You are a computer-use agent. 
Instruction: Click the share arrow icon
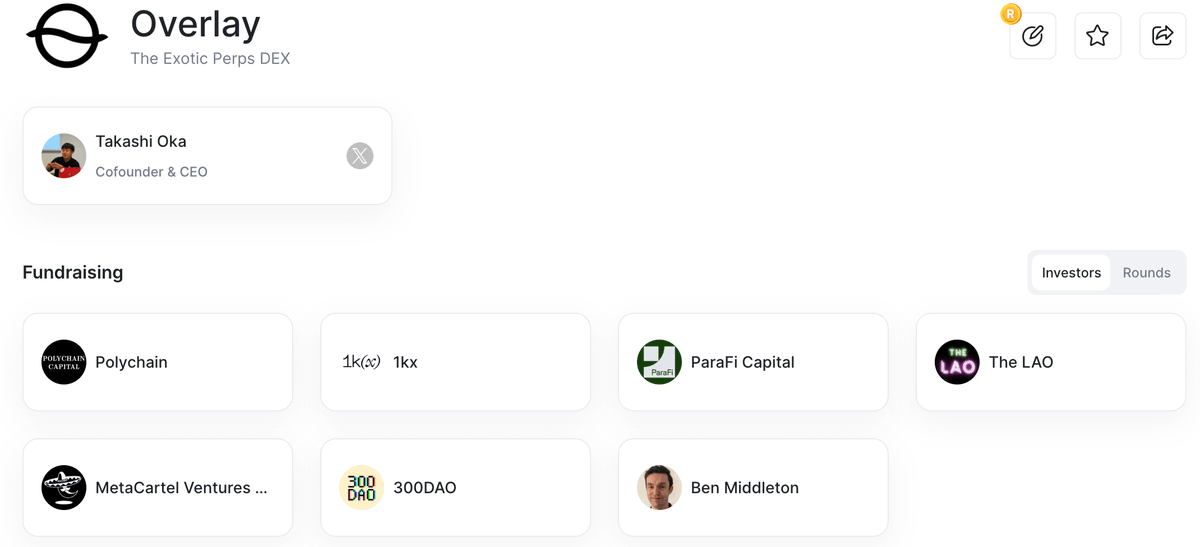[x=1162, y=36]
